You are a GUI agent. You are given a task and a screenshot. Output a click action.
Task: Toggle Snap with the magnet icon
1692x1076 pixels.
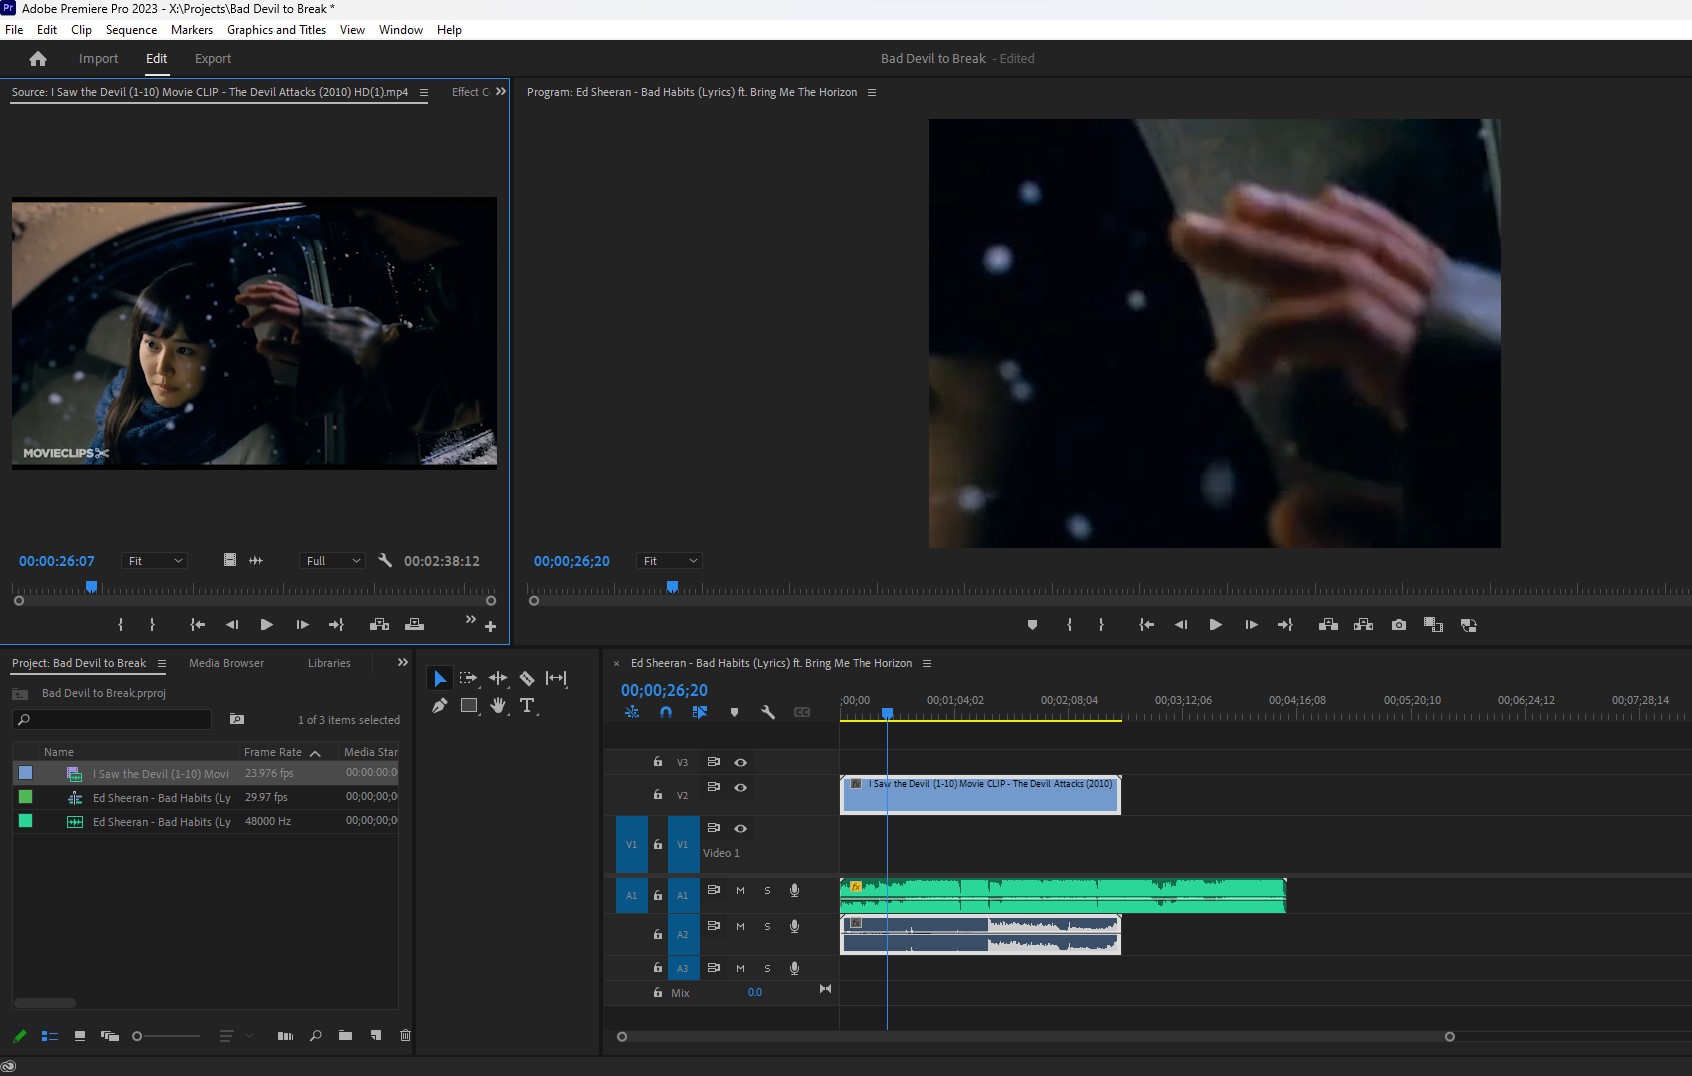[665, 712]
